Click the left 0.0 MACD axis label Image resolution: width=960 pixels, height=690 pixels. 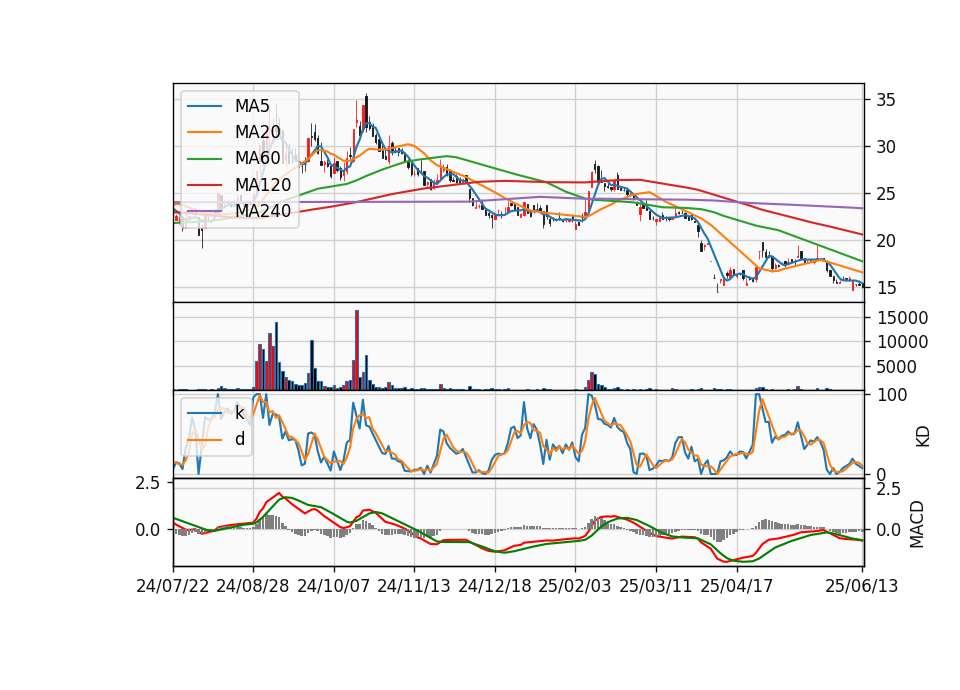pyautogui.click(x=147, y=530)
